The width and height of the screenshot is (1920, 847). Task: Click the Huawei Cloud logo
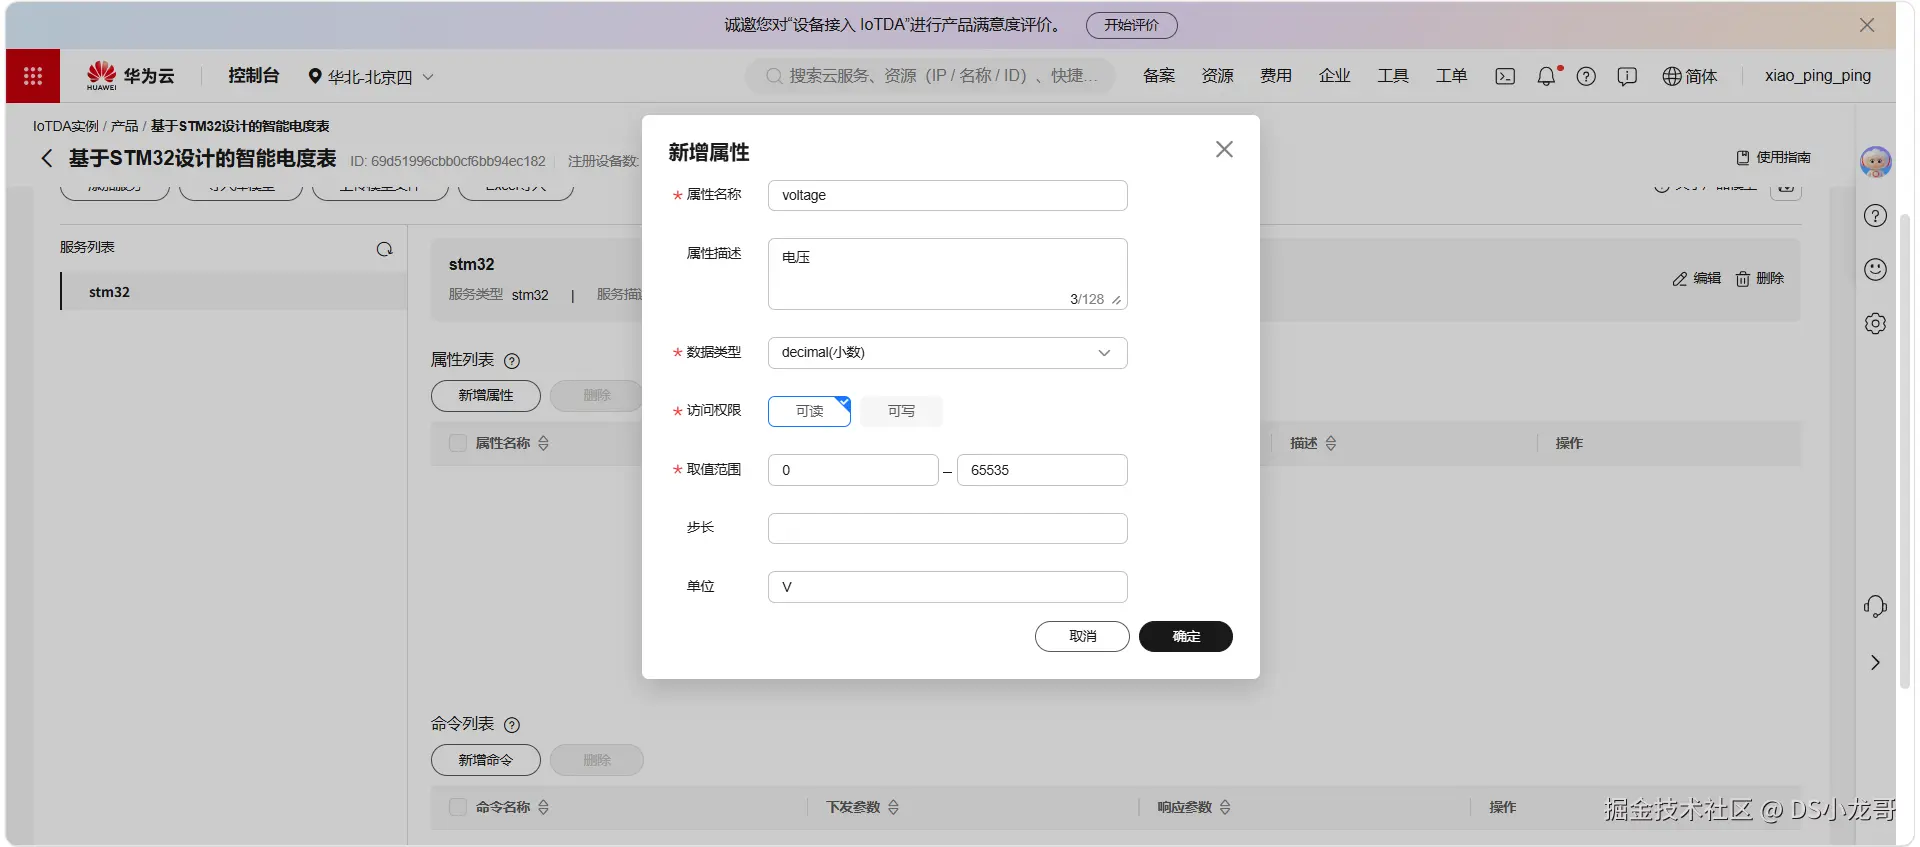click(x=130, y=76)
